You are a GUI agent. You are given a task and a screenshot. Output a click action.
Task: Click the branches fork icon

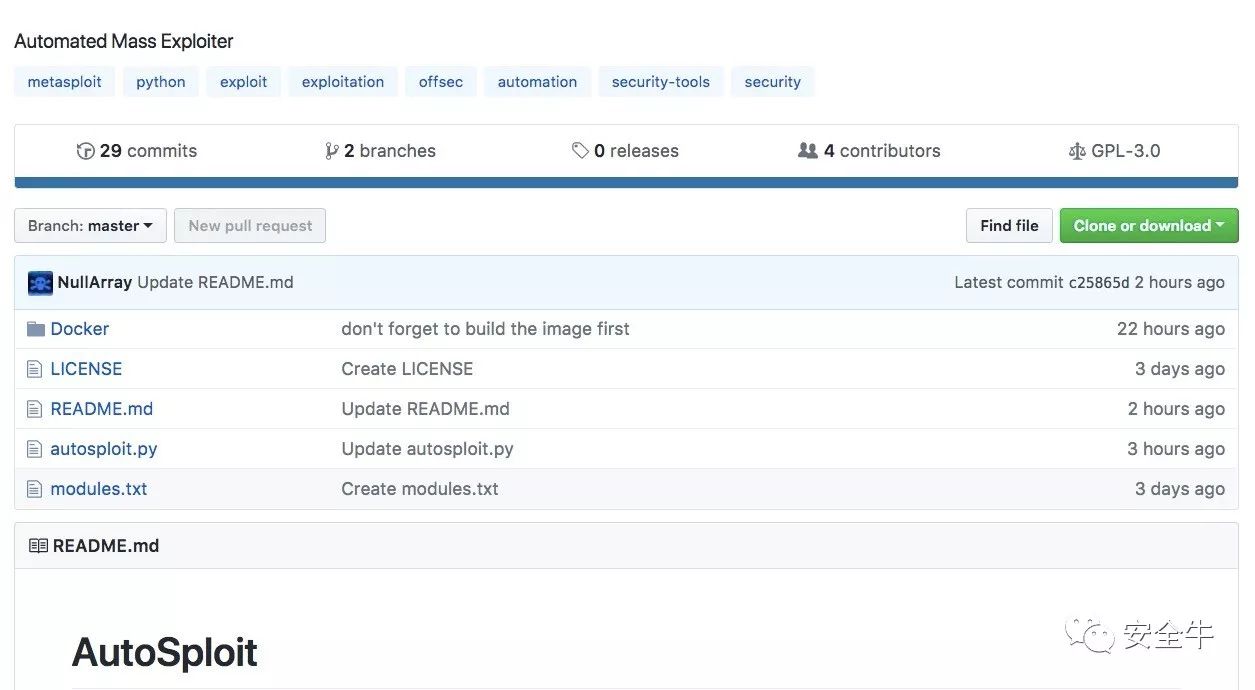[x=331, y=151]
